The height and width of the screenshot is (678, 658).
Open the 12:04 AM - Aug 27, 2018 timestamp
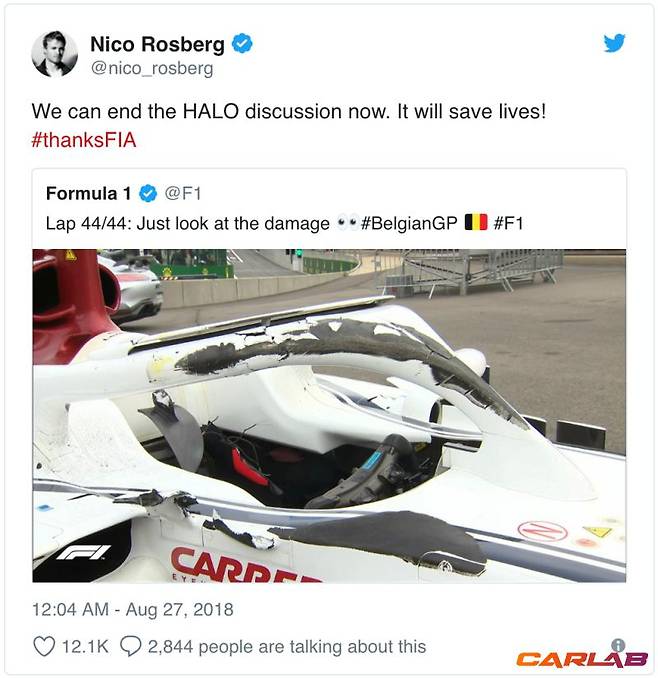133,610
